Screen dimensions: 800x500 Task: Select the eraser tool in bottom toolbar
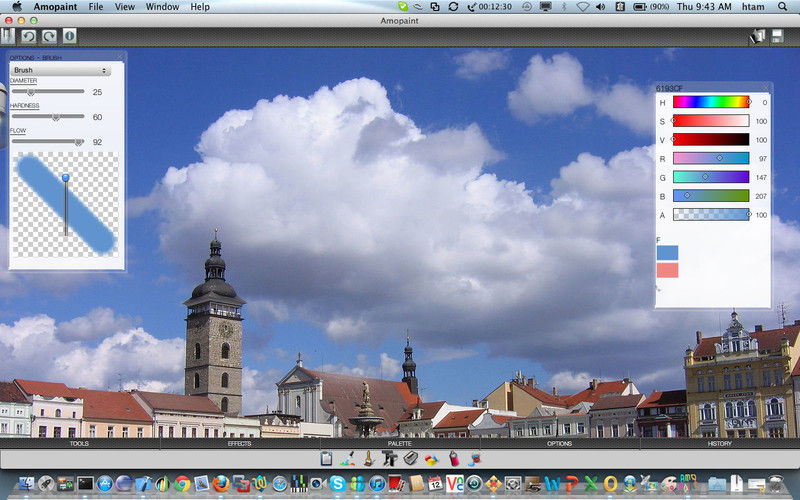[410, 459]
